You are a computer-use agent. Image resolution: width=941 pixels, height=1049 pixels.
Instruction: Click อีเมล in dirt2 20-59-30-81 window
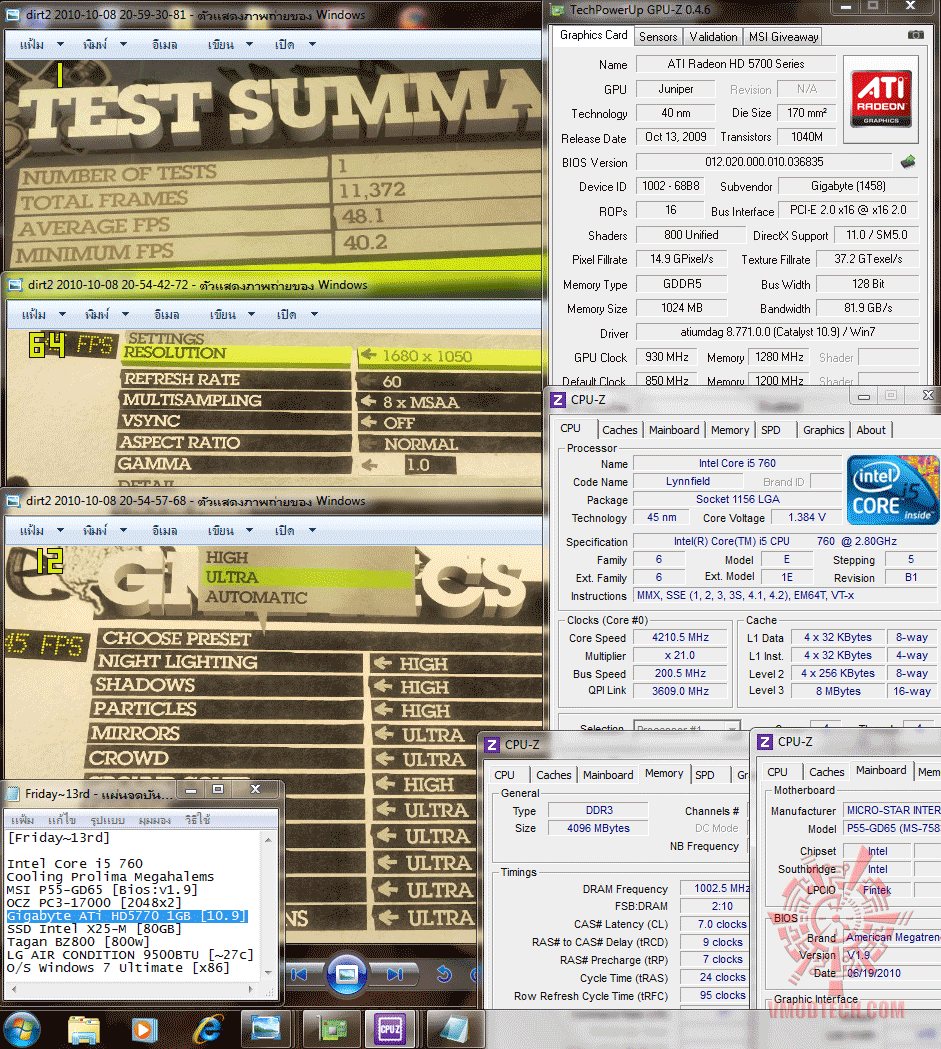click(x=165, y=45)
